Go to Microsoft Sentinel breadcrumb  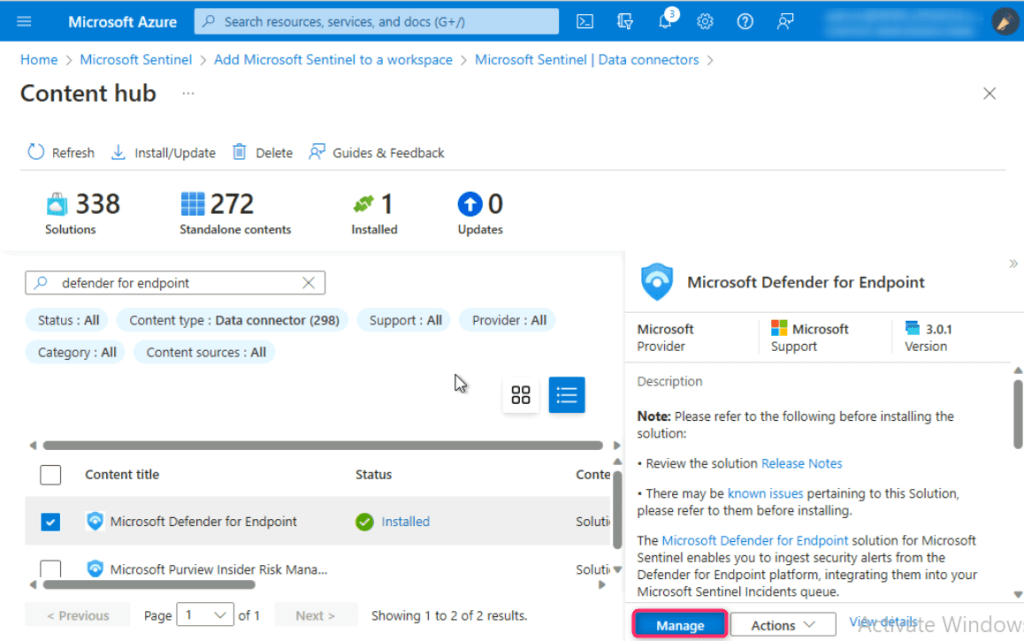click(x=136, y=60)
